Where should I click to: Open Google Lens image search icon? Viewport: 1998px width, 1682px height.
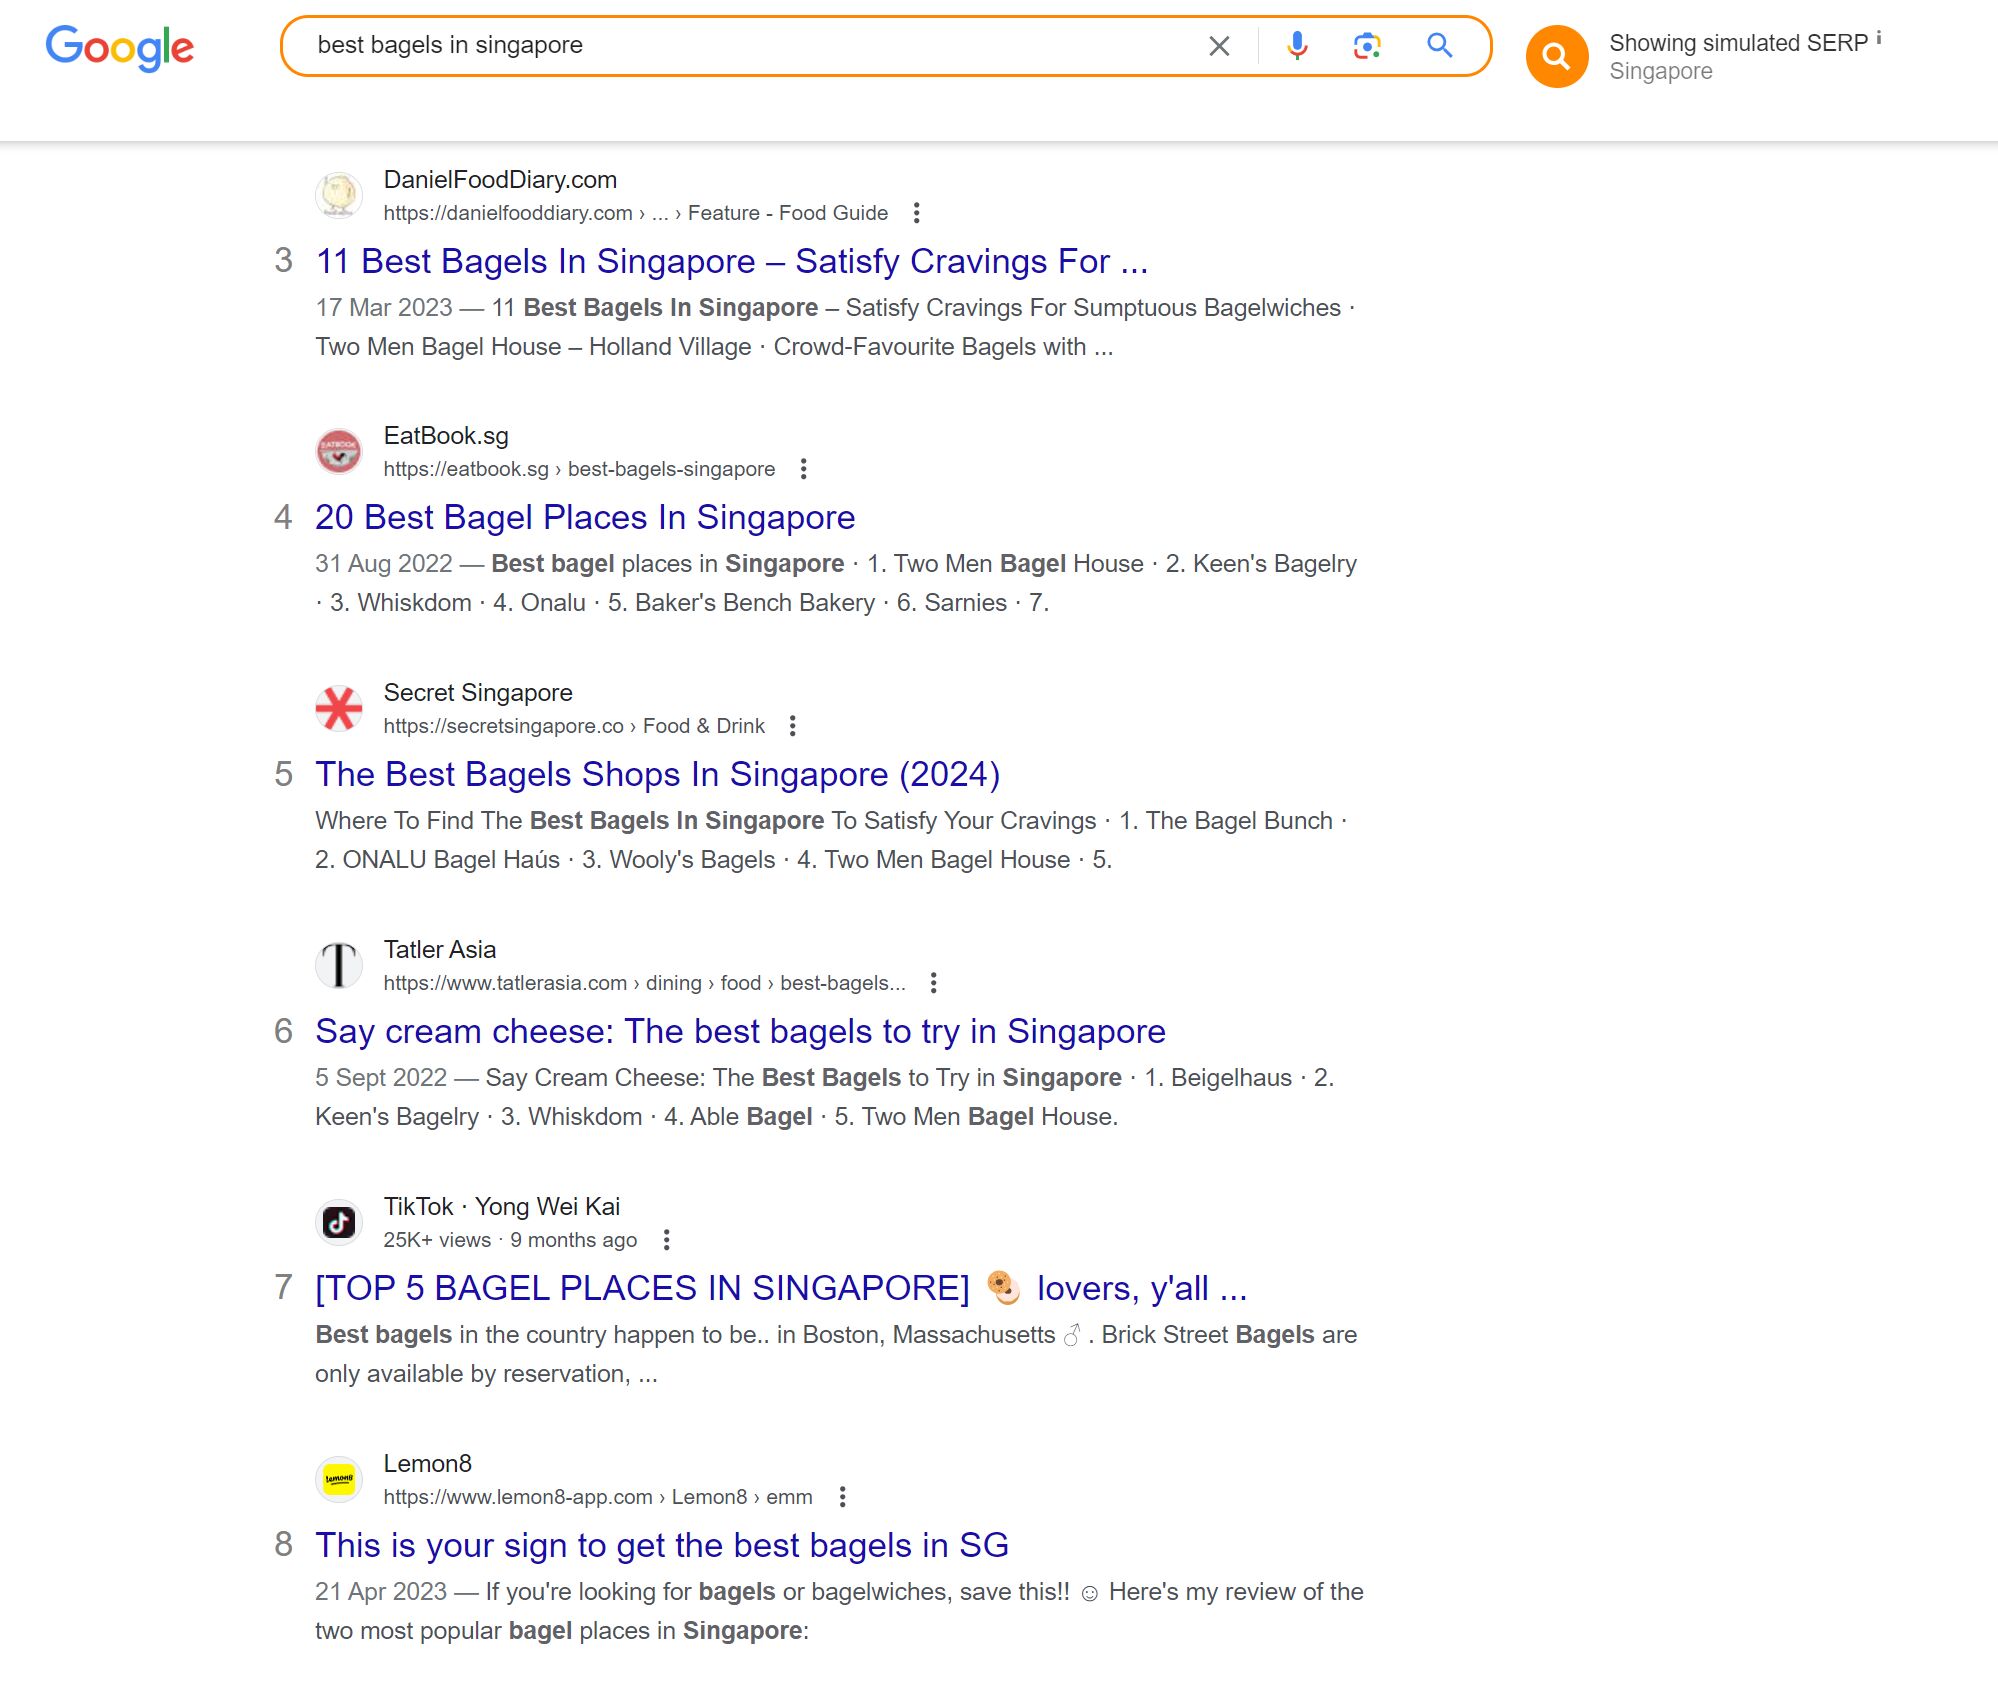[x=1366, y=46]
